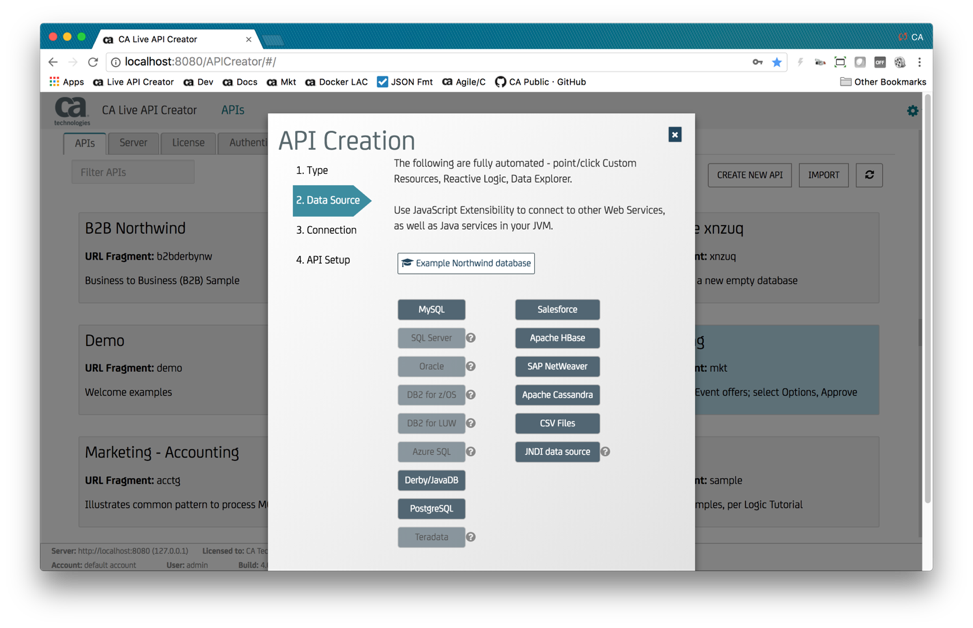Click the help icon beside DB2 for z/OS
Viewport: 973px width, 628px height.
point(471,395)
